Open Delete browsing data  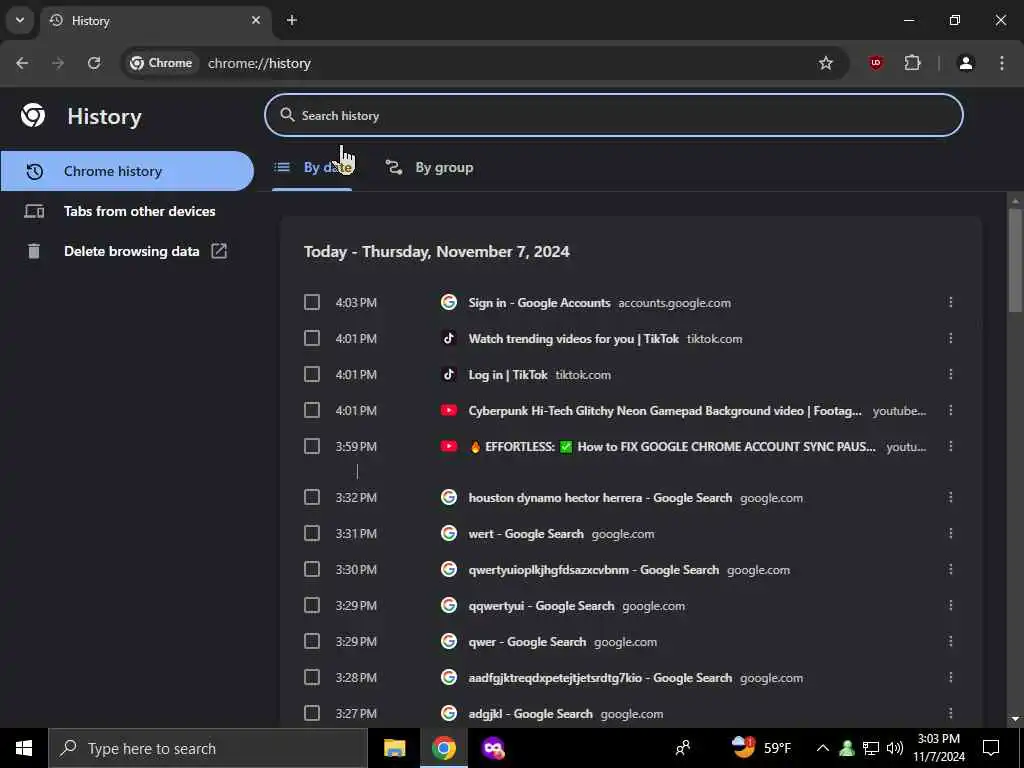click(x=127, y=251)
